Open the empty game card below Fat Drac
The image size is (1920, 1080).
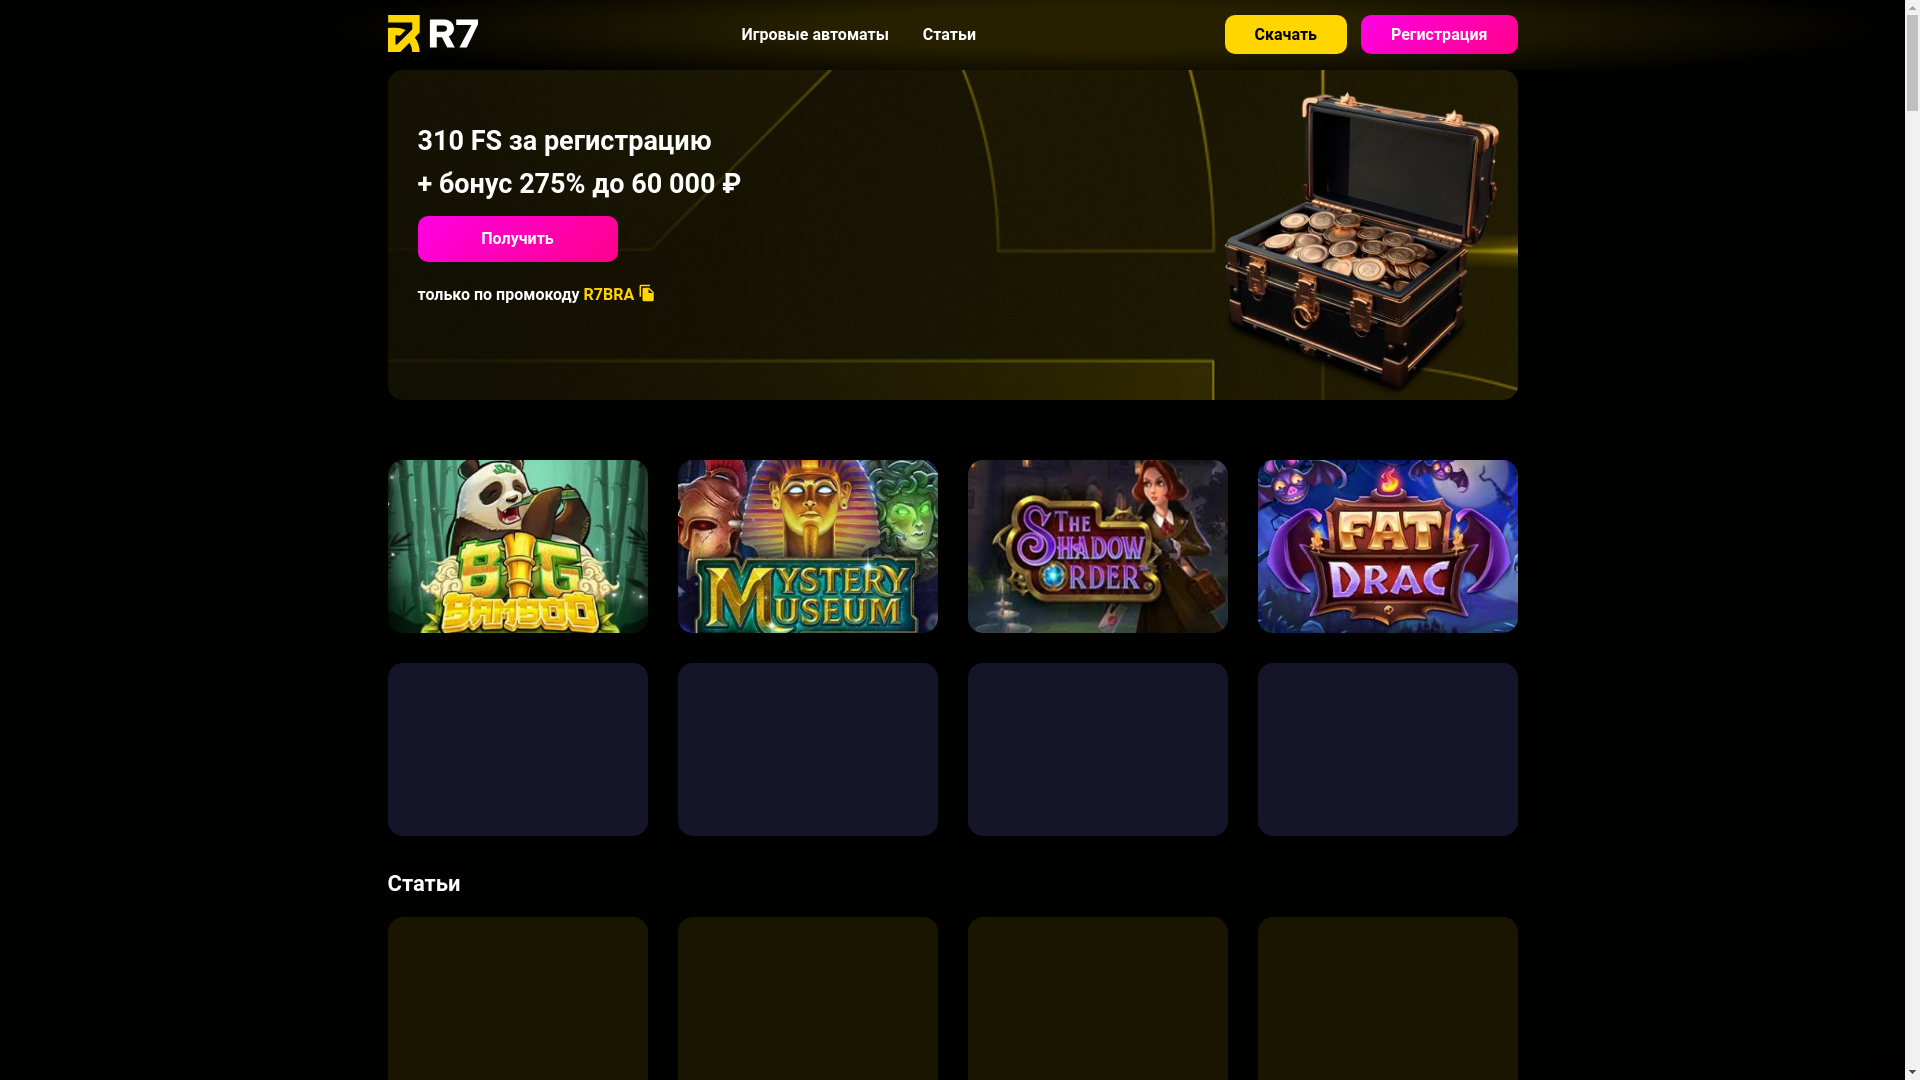(1388, 749)
